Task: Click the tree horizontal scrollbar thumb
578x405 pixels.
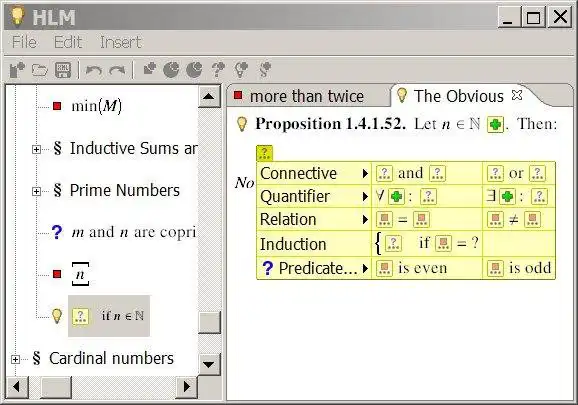Action: tap(56, 387)
